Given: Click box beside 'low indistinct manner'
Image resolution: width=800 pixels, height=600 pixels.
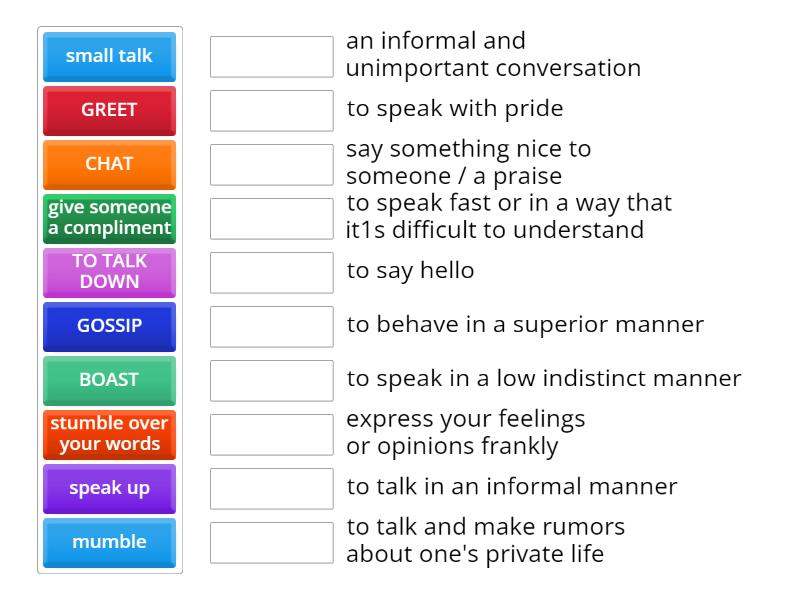Looking at the screenshot, I should click(271, 381).
